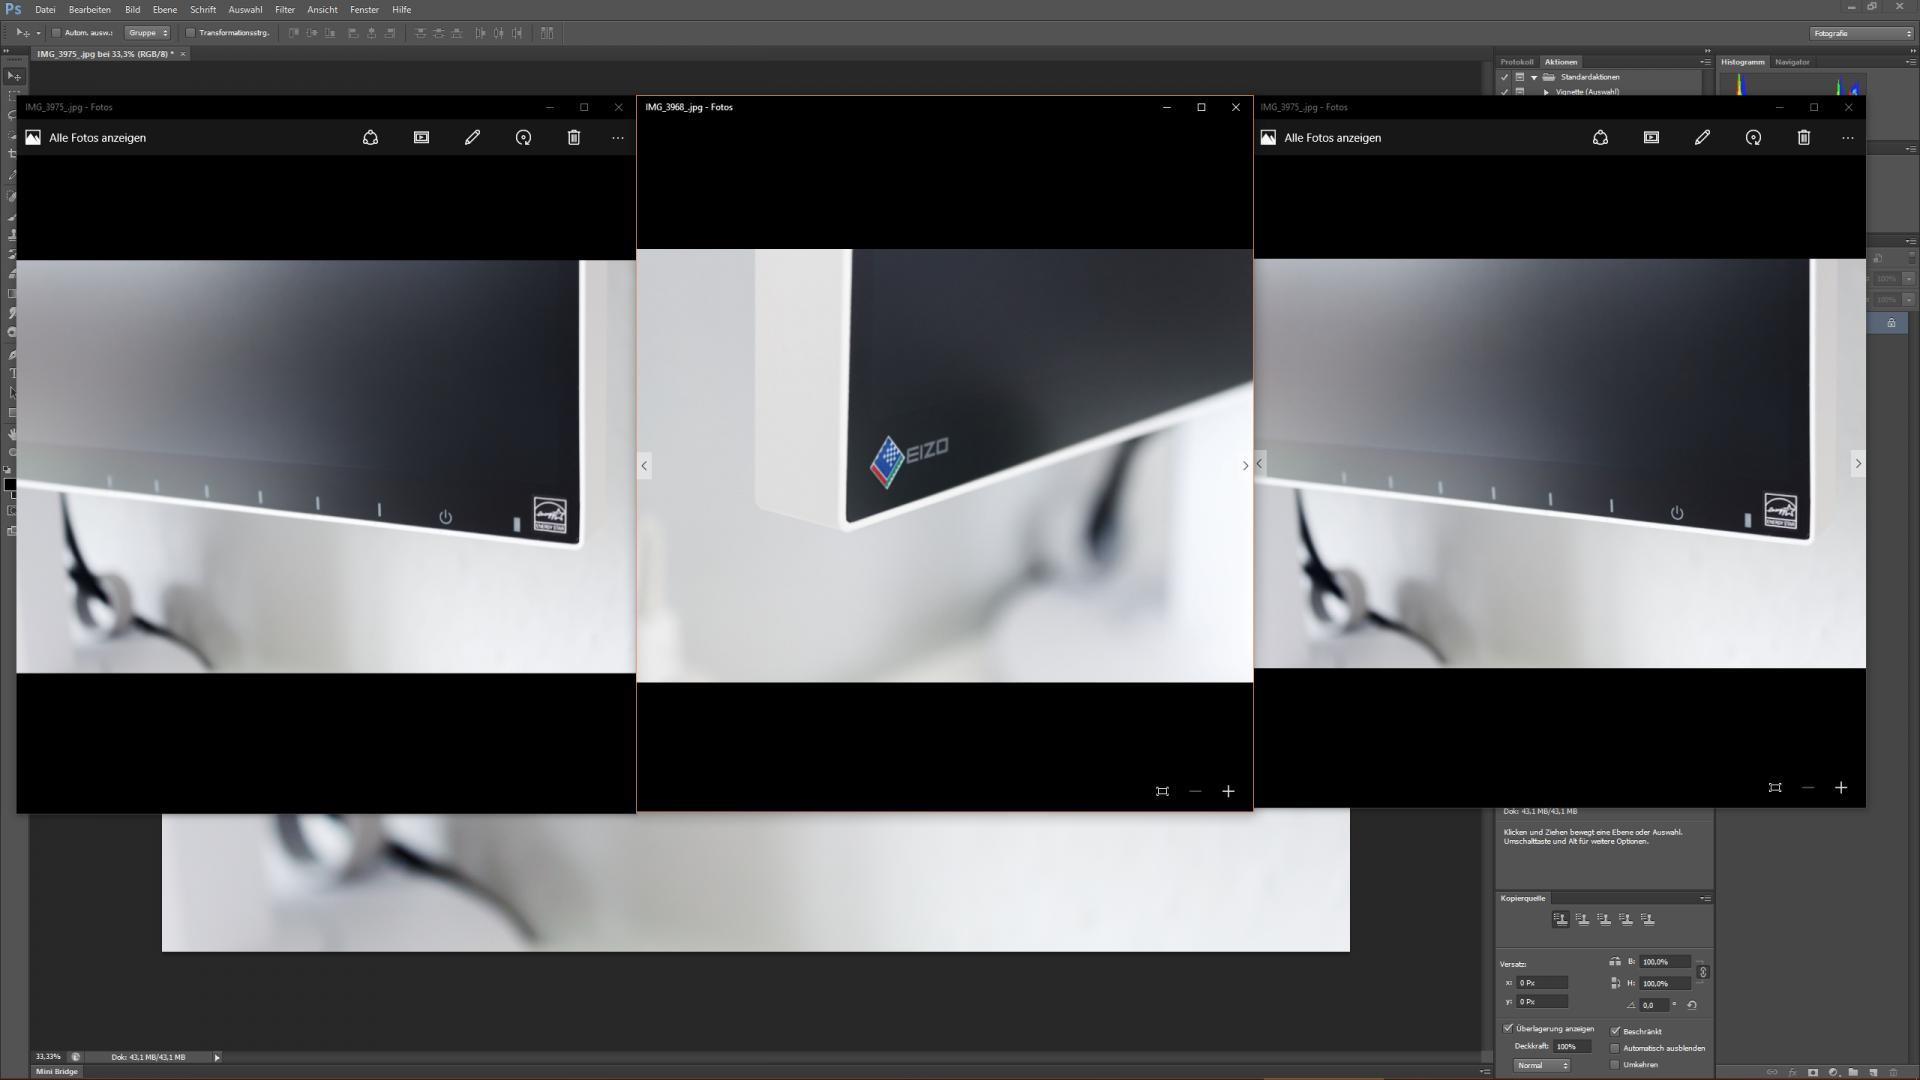Screen dimensions: 1920x1080
Task: Open Gruppe dropdown in options bar
Action: pyautogui.click(x=148, y=33)
